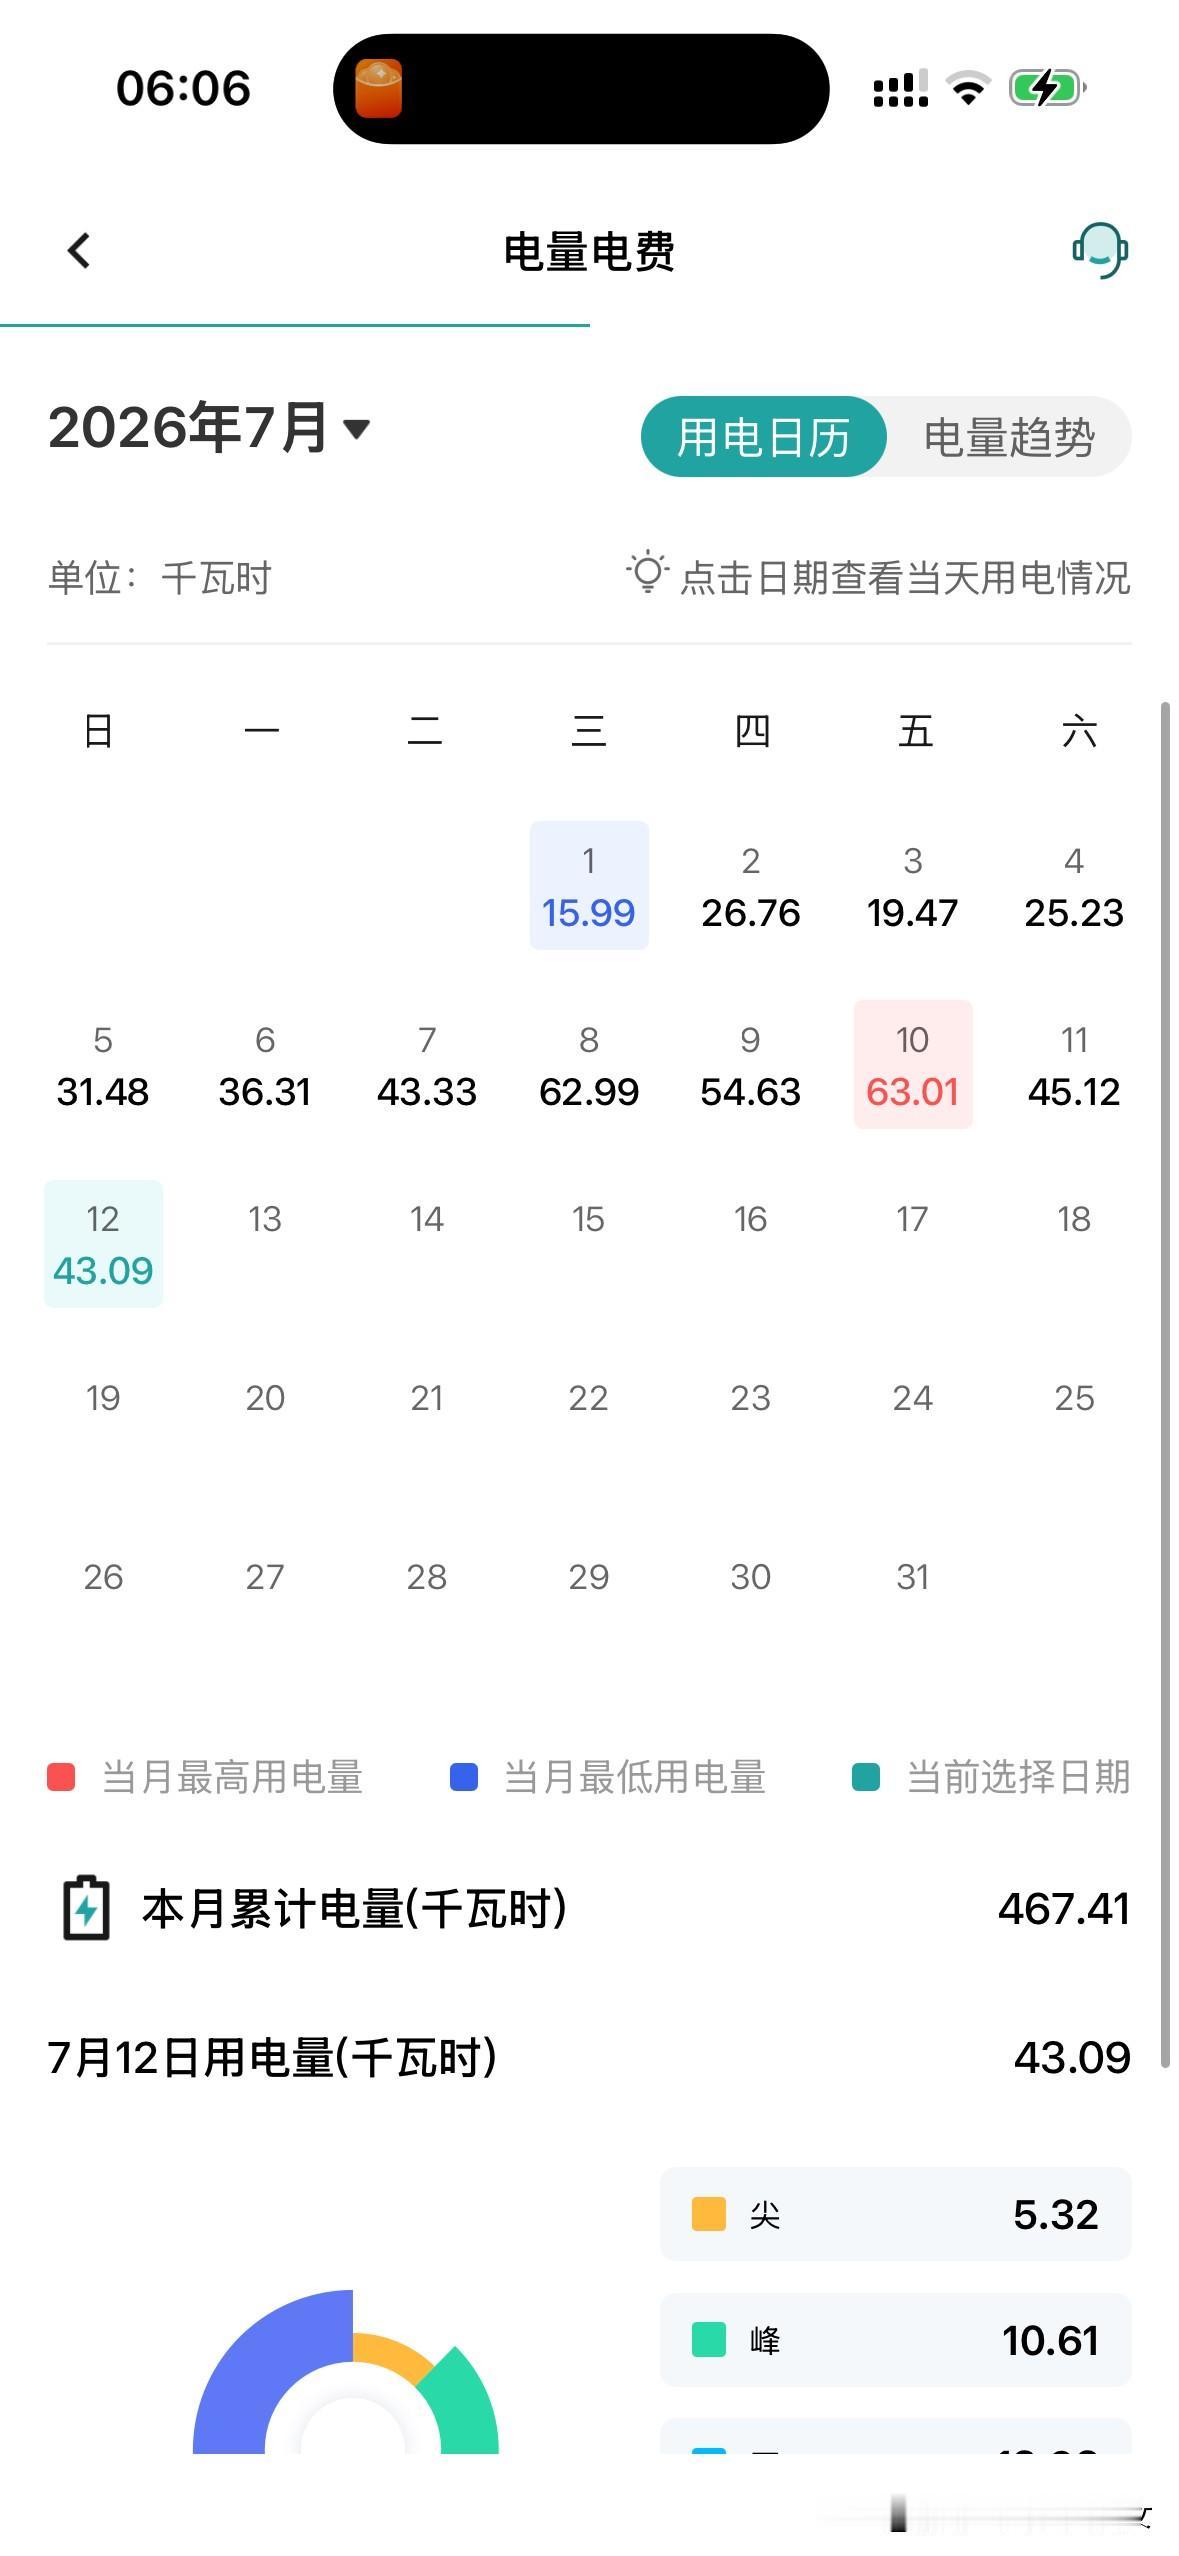
Task: Select July 2 with 26.76
Action: pyautogui.click(x=751, y=885)
